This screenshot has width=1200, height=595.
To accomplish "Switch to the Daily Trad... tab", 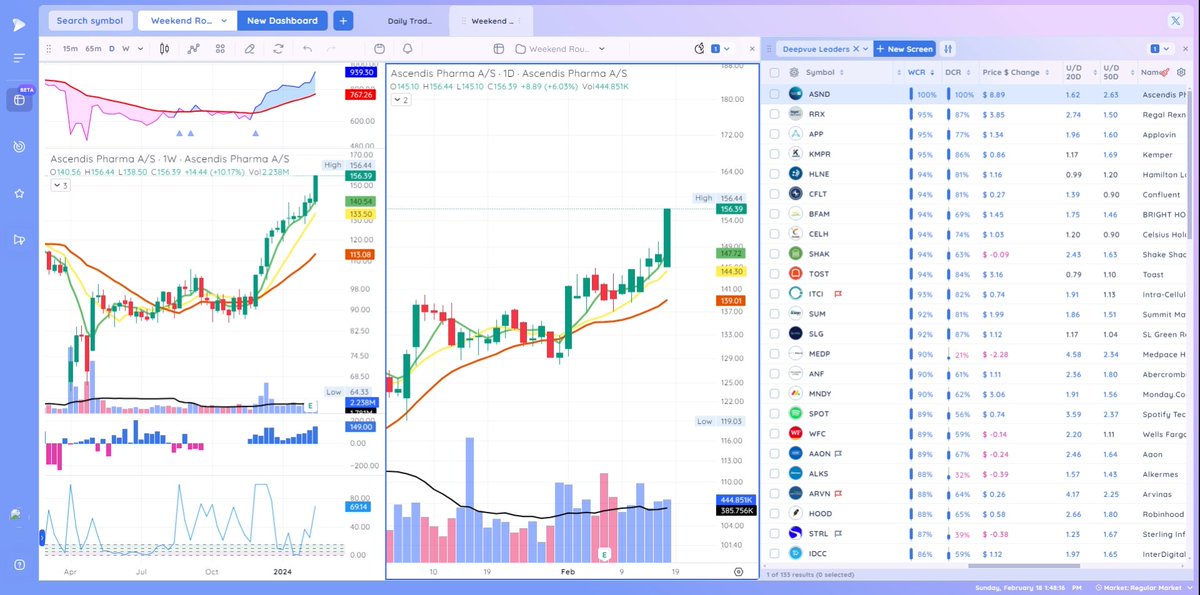I will pos(408,20).
